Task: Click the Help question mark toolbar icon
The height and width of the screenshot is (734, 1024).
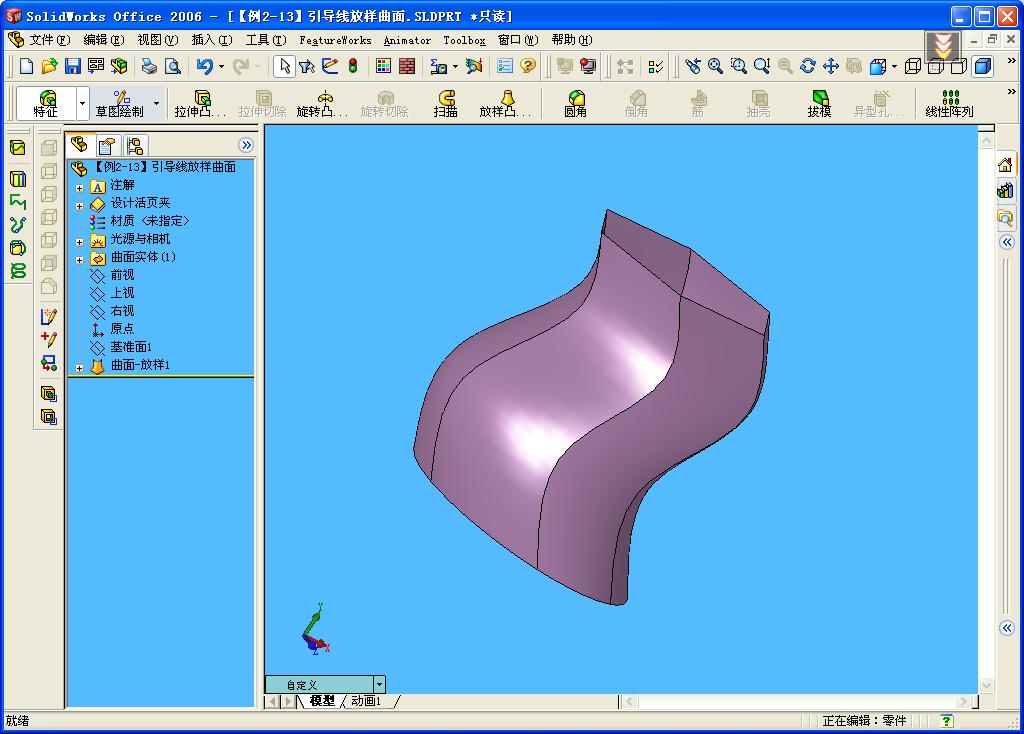Action: coord(528,66)
